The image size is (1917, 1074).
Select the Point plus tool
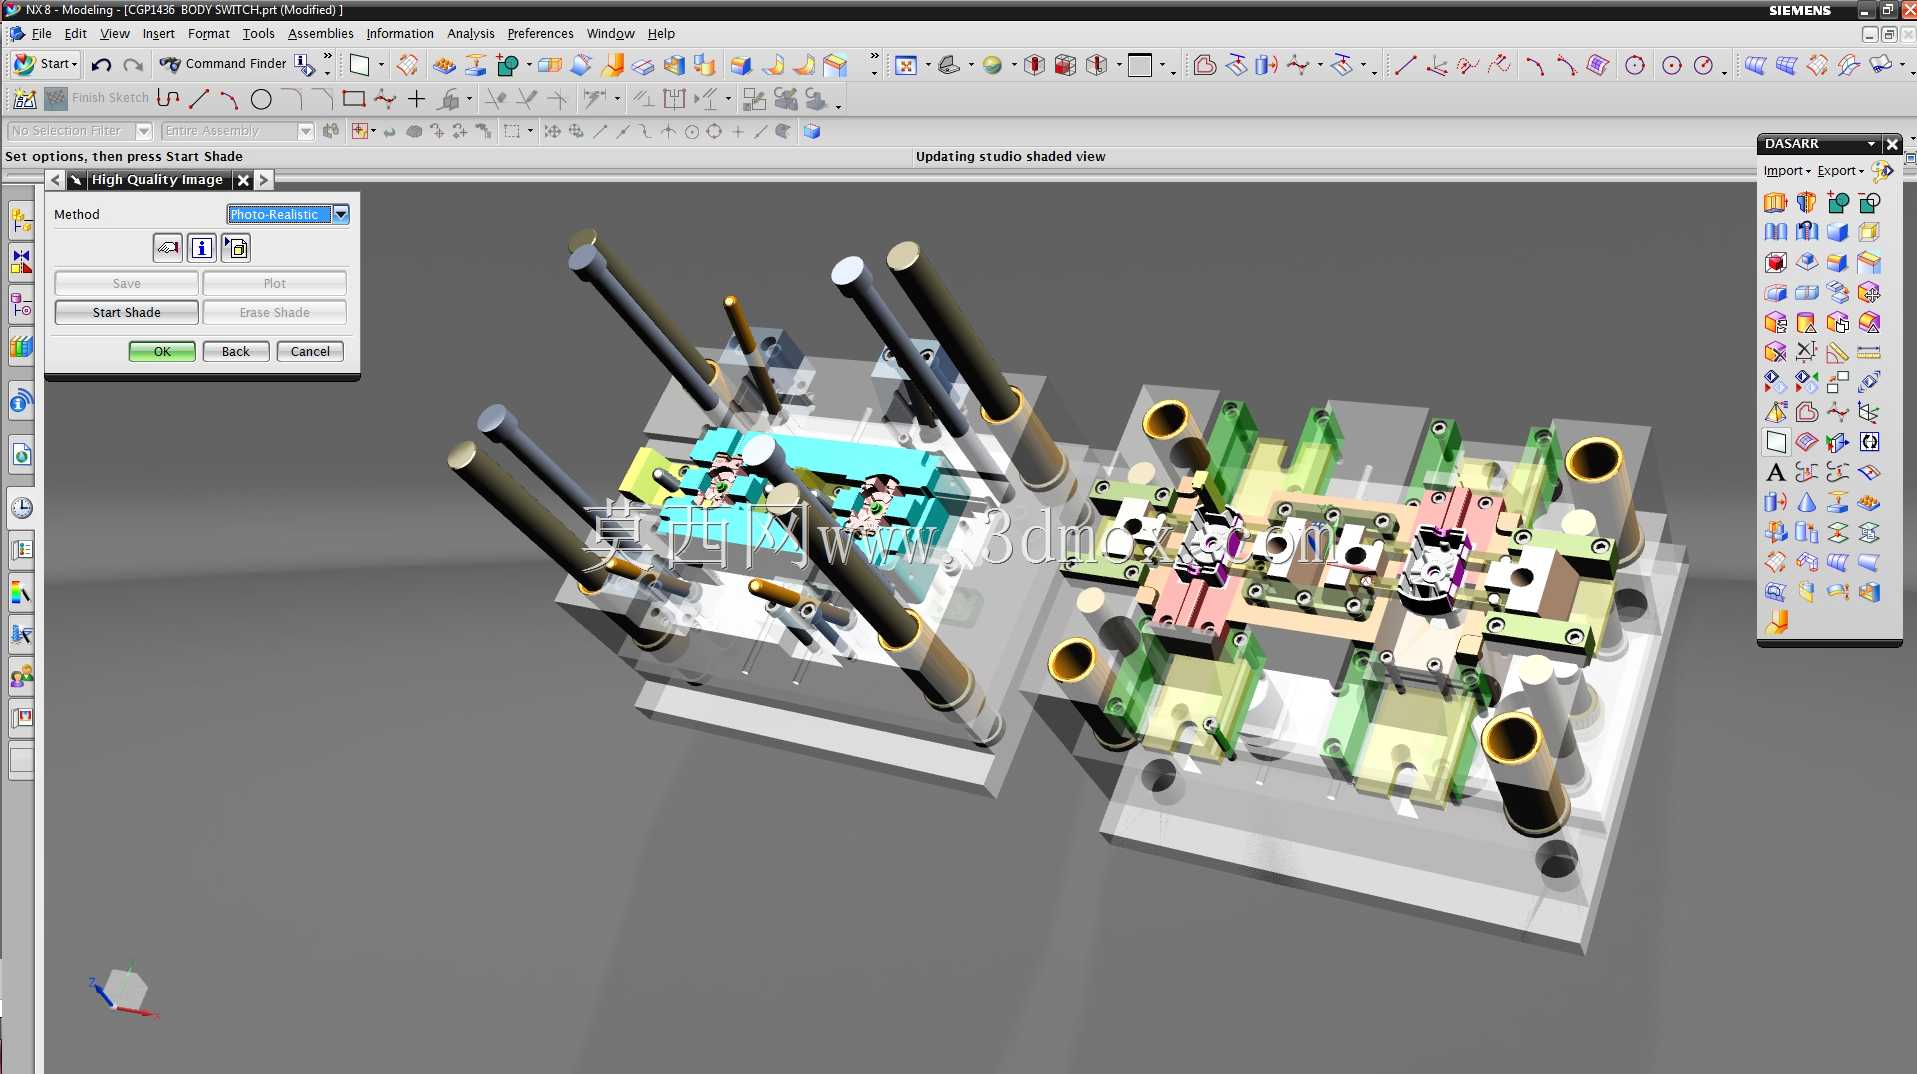click(x=417, y=99)
